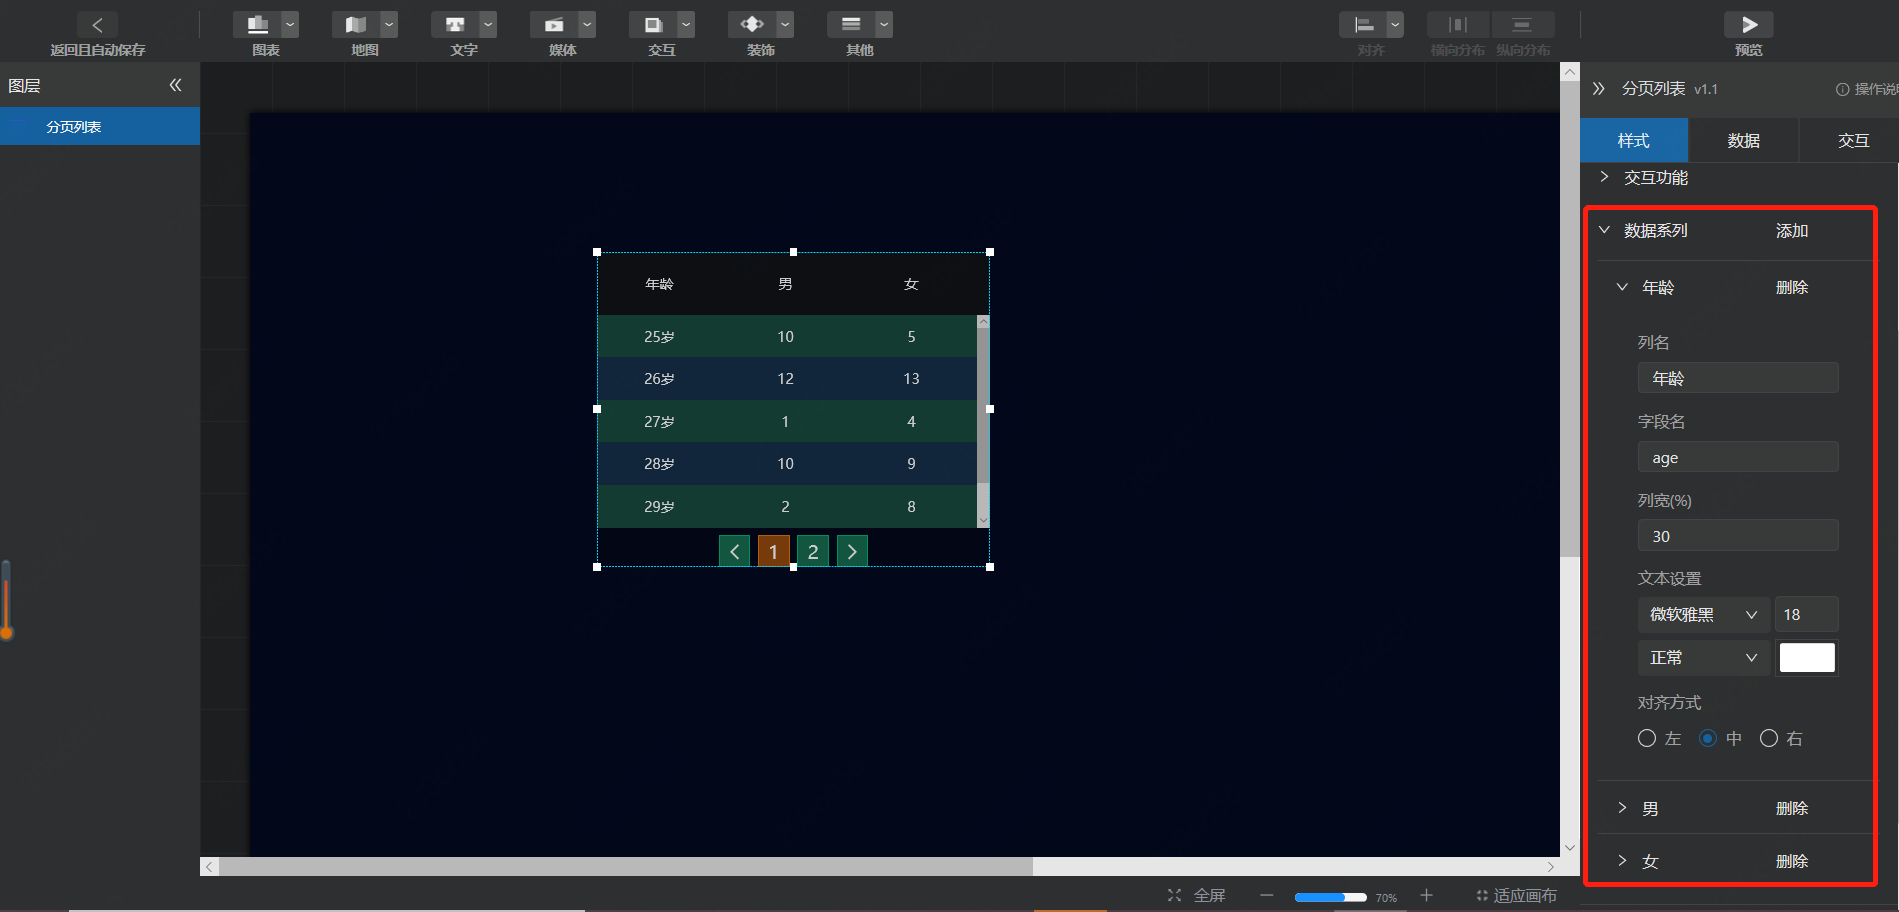The width and height of the screenshot is (1899, 912).
Task: Open the 媒体 media component icon
Action: [x=554, y=25]
